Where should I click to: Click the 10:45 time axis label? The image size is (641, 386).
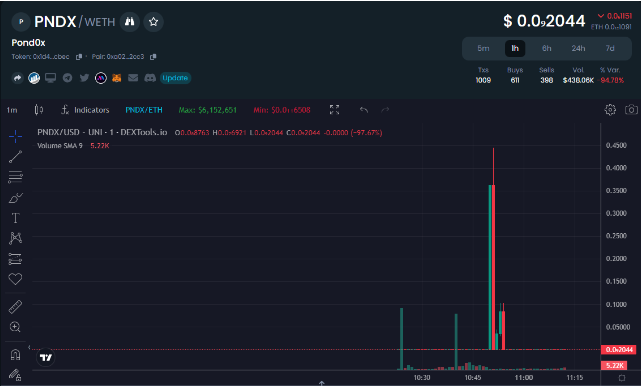(473, 377)
